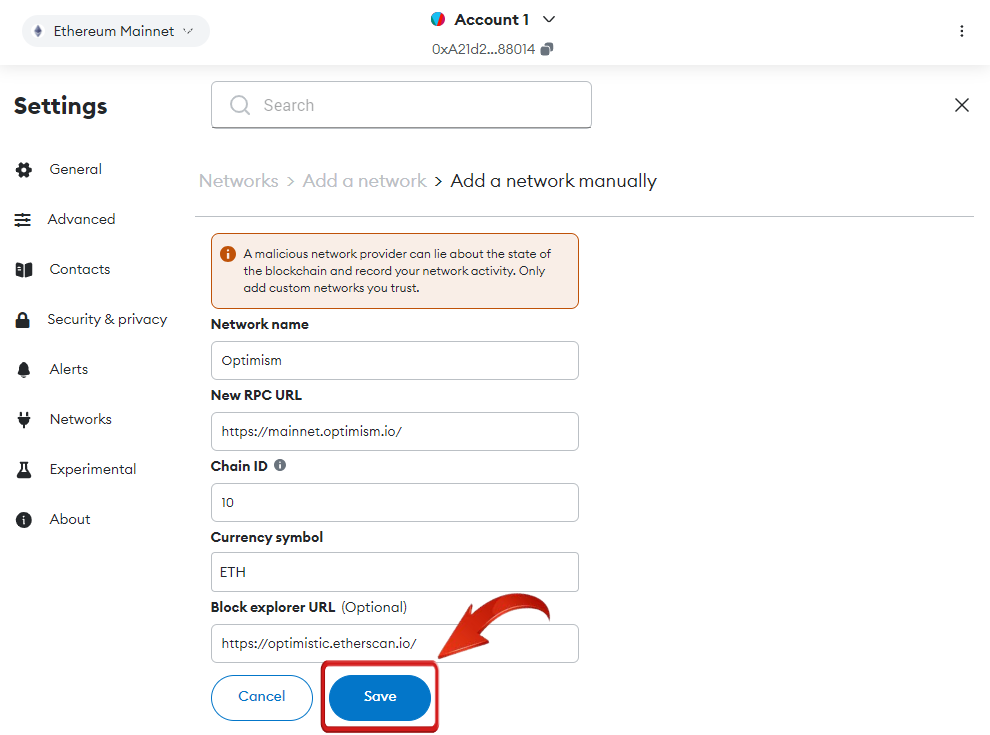Click the About info icon
Viewport: 990px width, 735px height.
coord(24,520)
